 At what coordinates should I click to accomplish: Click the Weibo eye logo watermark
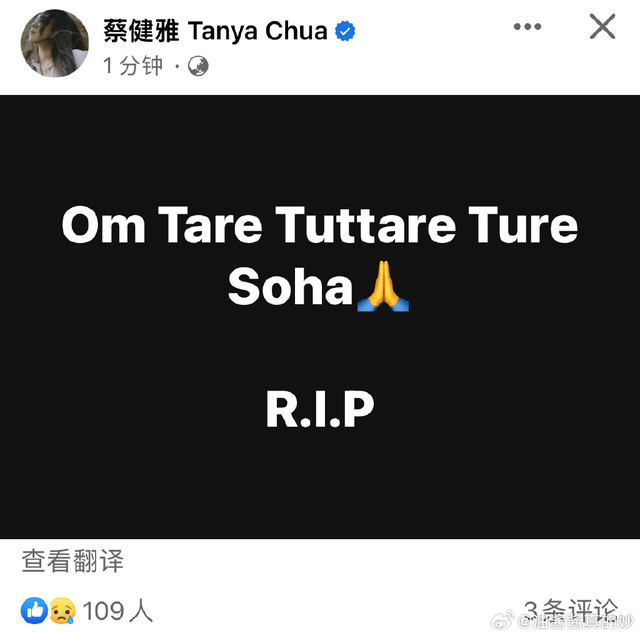click(x=502, y=621)
